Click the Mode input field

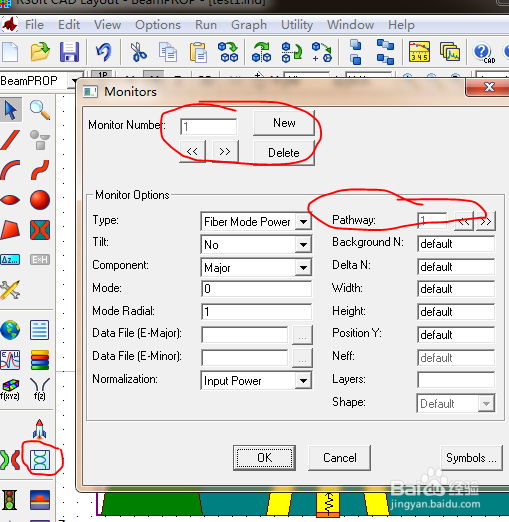[x=256, y=288]
